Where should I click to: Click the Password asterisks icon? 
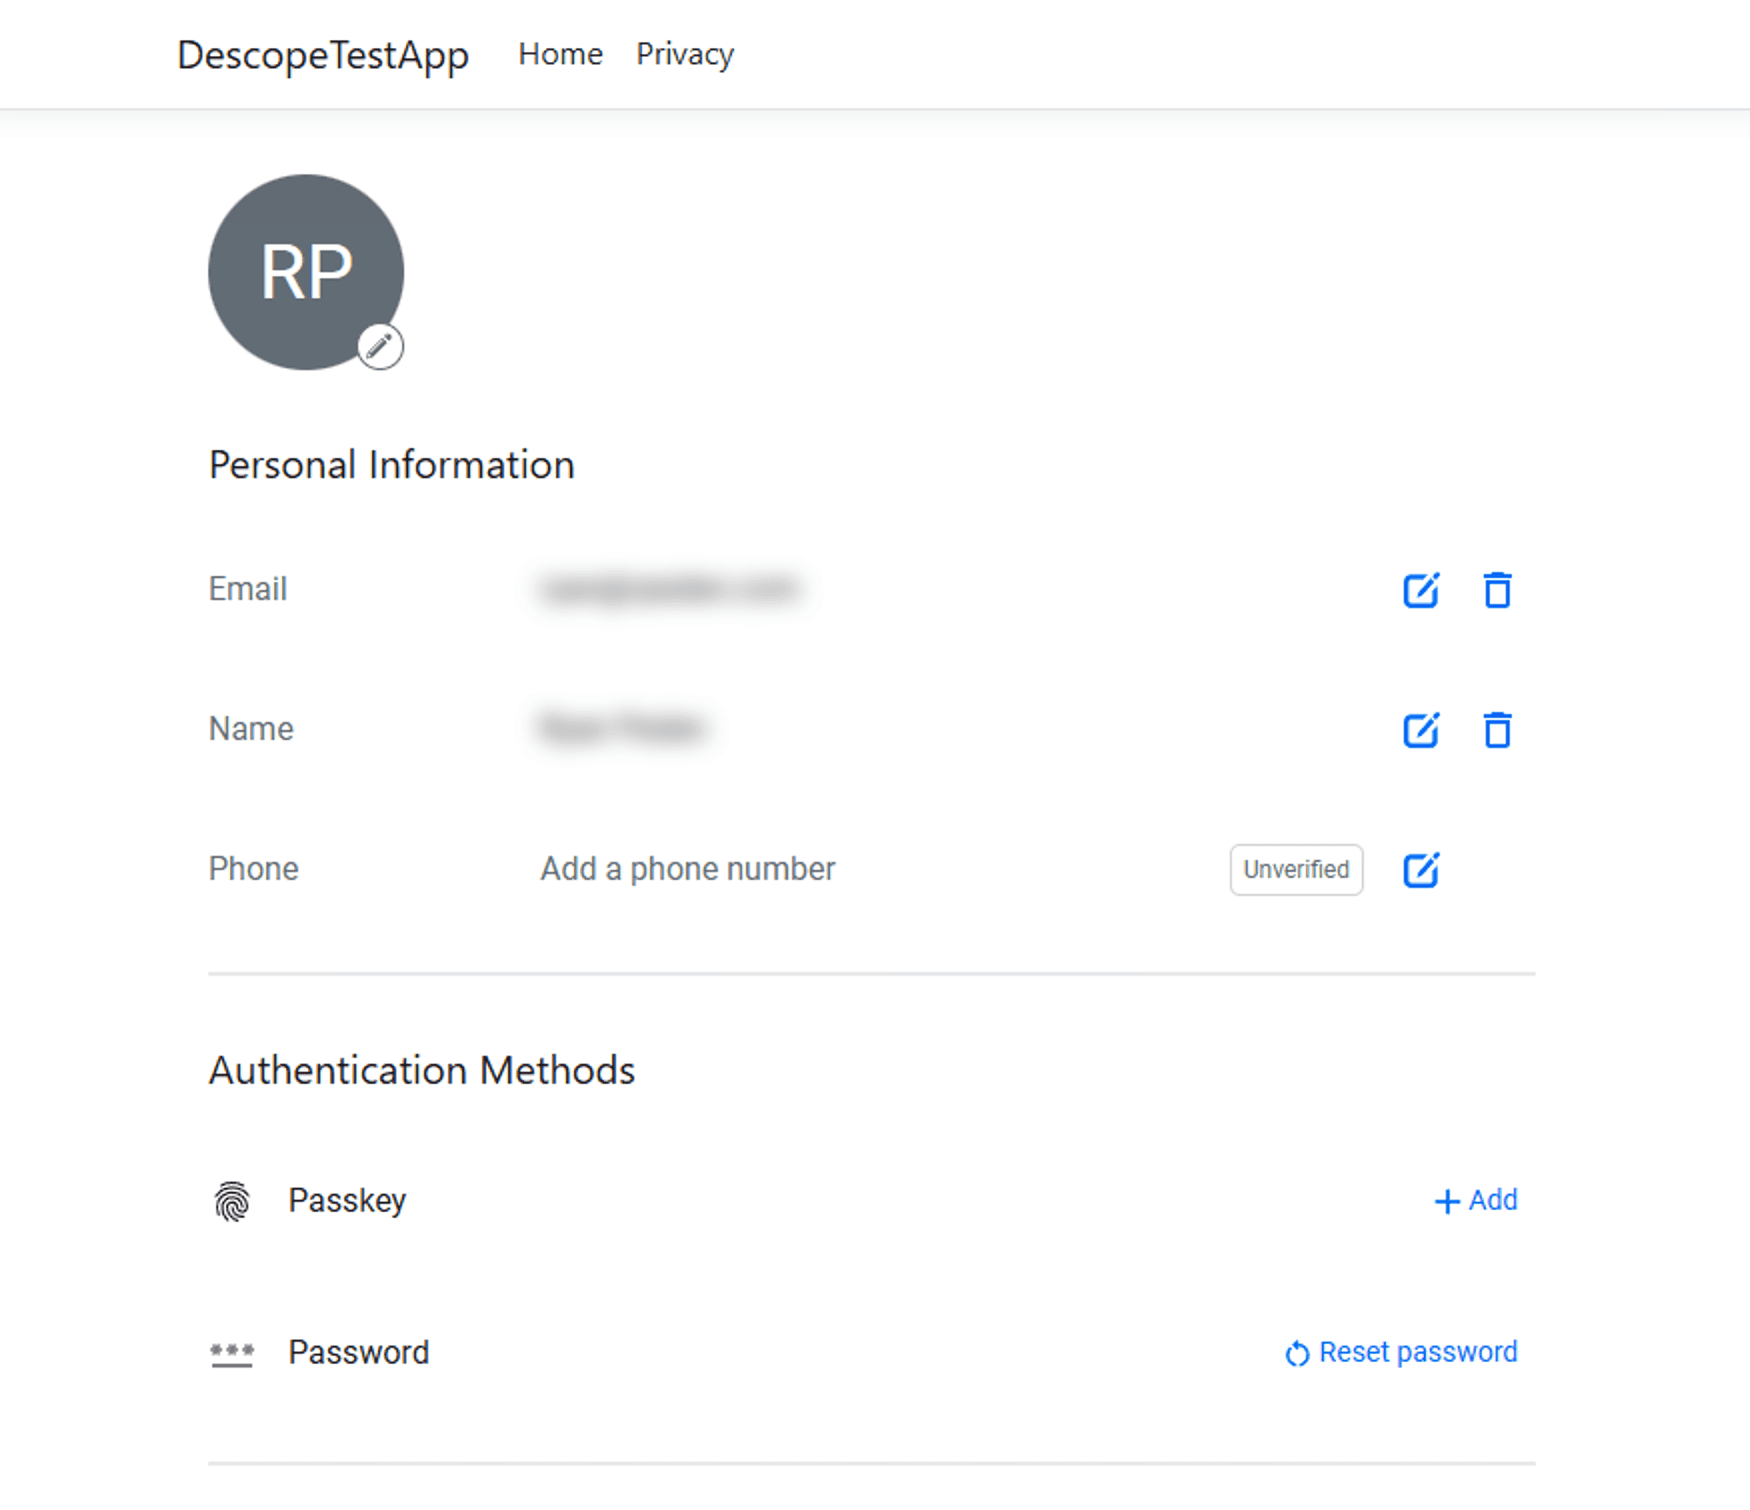[230, 1352]
